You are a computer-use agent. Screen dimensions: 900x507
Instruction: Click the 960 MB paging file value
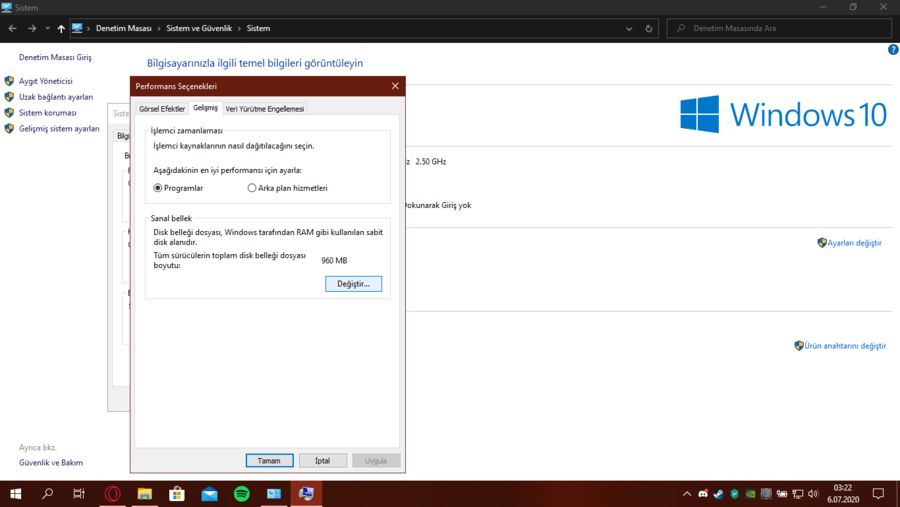point(334,261)
